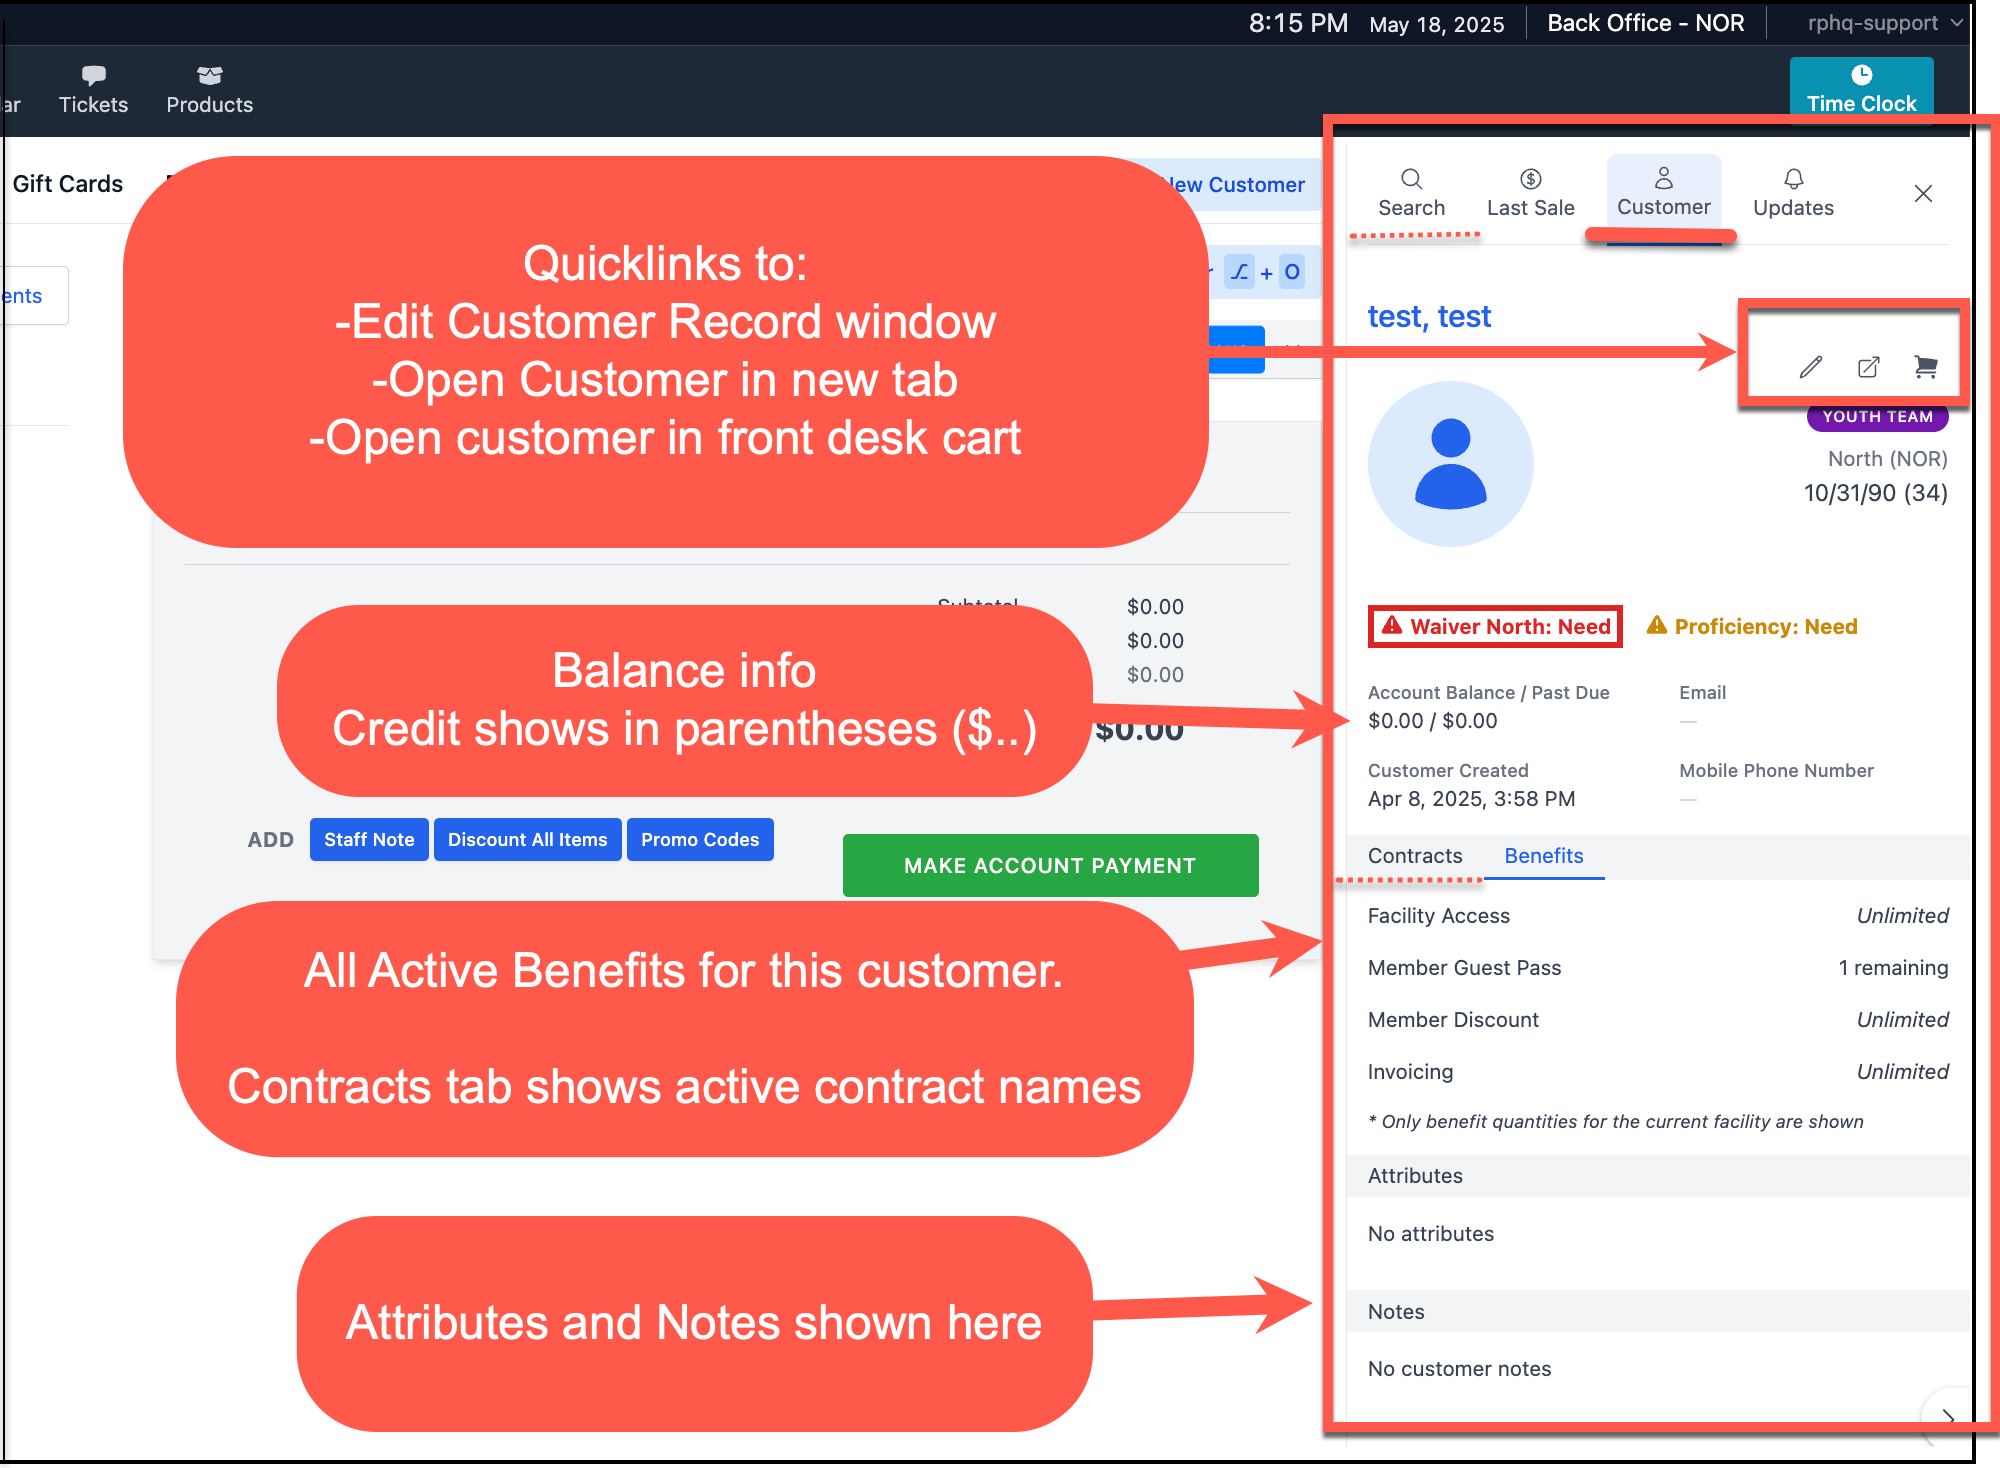Open the Time Clock
Image resolution: width=2000 pixels, height=1468 pixels.
pyautogui.click(x=1860, y=87)
